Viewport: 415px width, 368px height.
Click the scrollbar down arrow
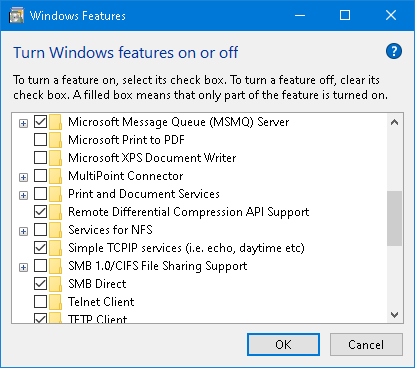tap(395, 315)
